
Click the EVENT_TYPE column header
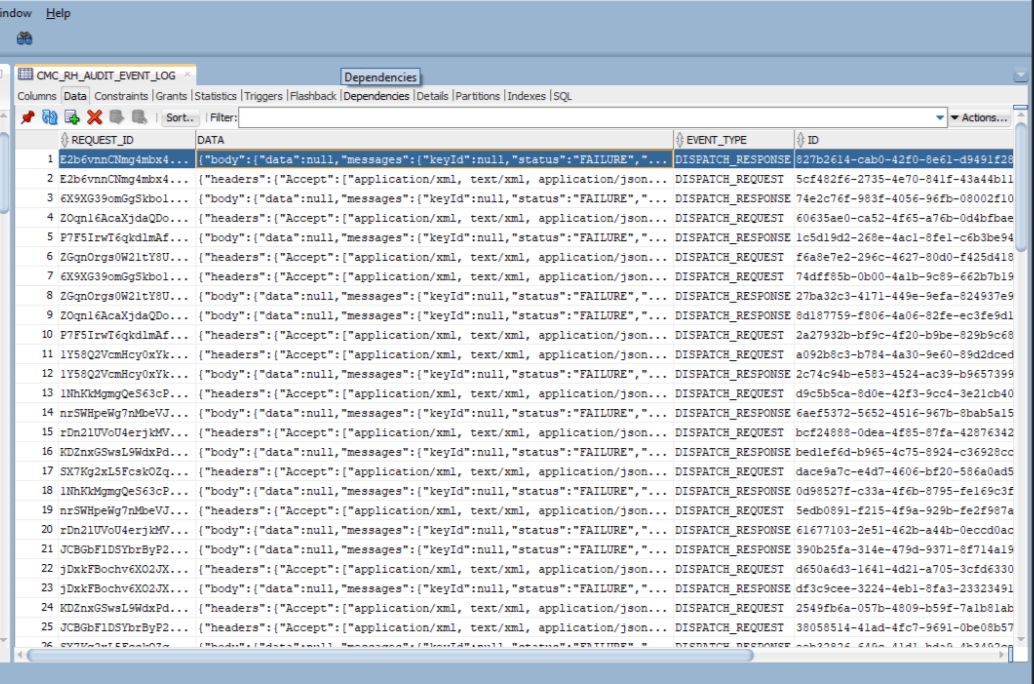pyautogui.click(x=716, y=140)
